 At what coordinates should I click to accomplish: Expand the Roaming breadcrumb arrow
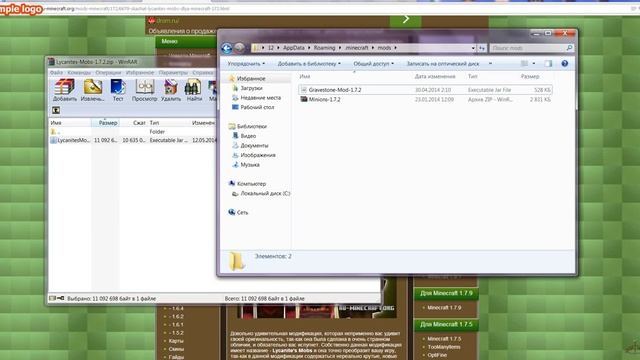point(340,48)
